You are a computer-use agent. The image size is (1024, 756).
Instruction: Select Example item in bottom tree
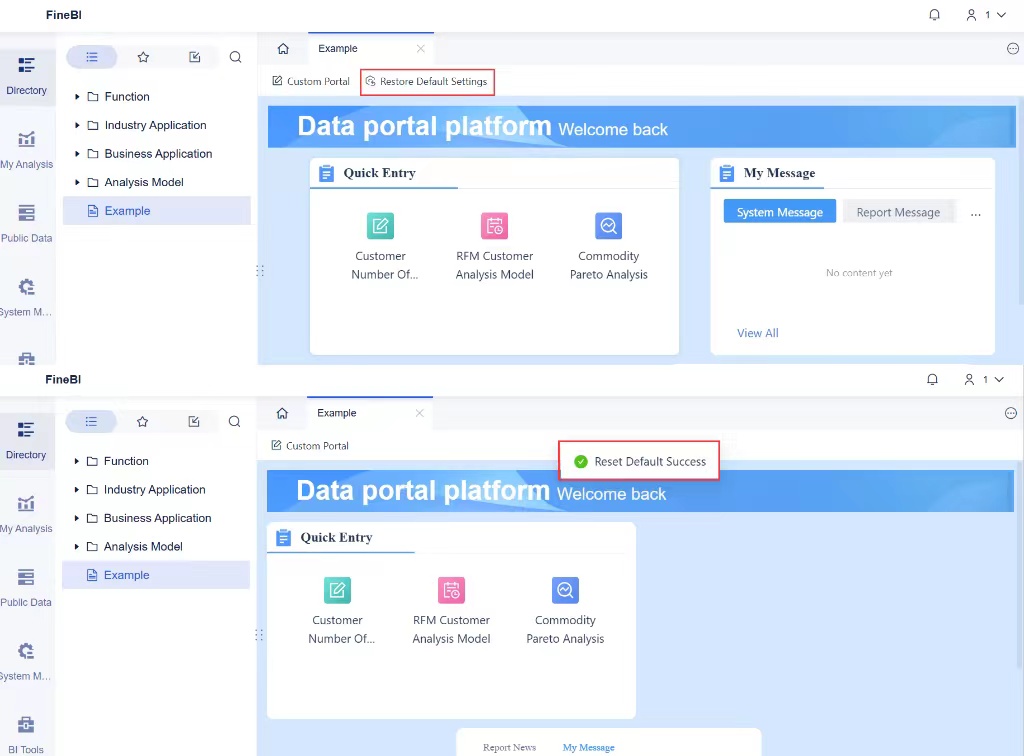coord(156,575)
